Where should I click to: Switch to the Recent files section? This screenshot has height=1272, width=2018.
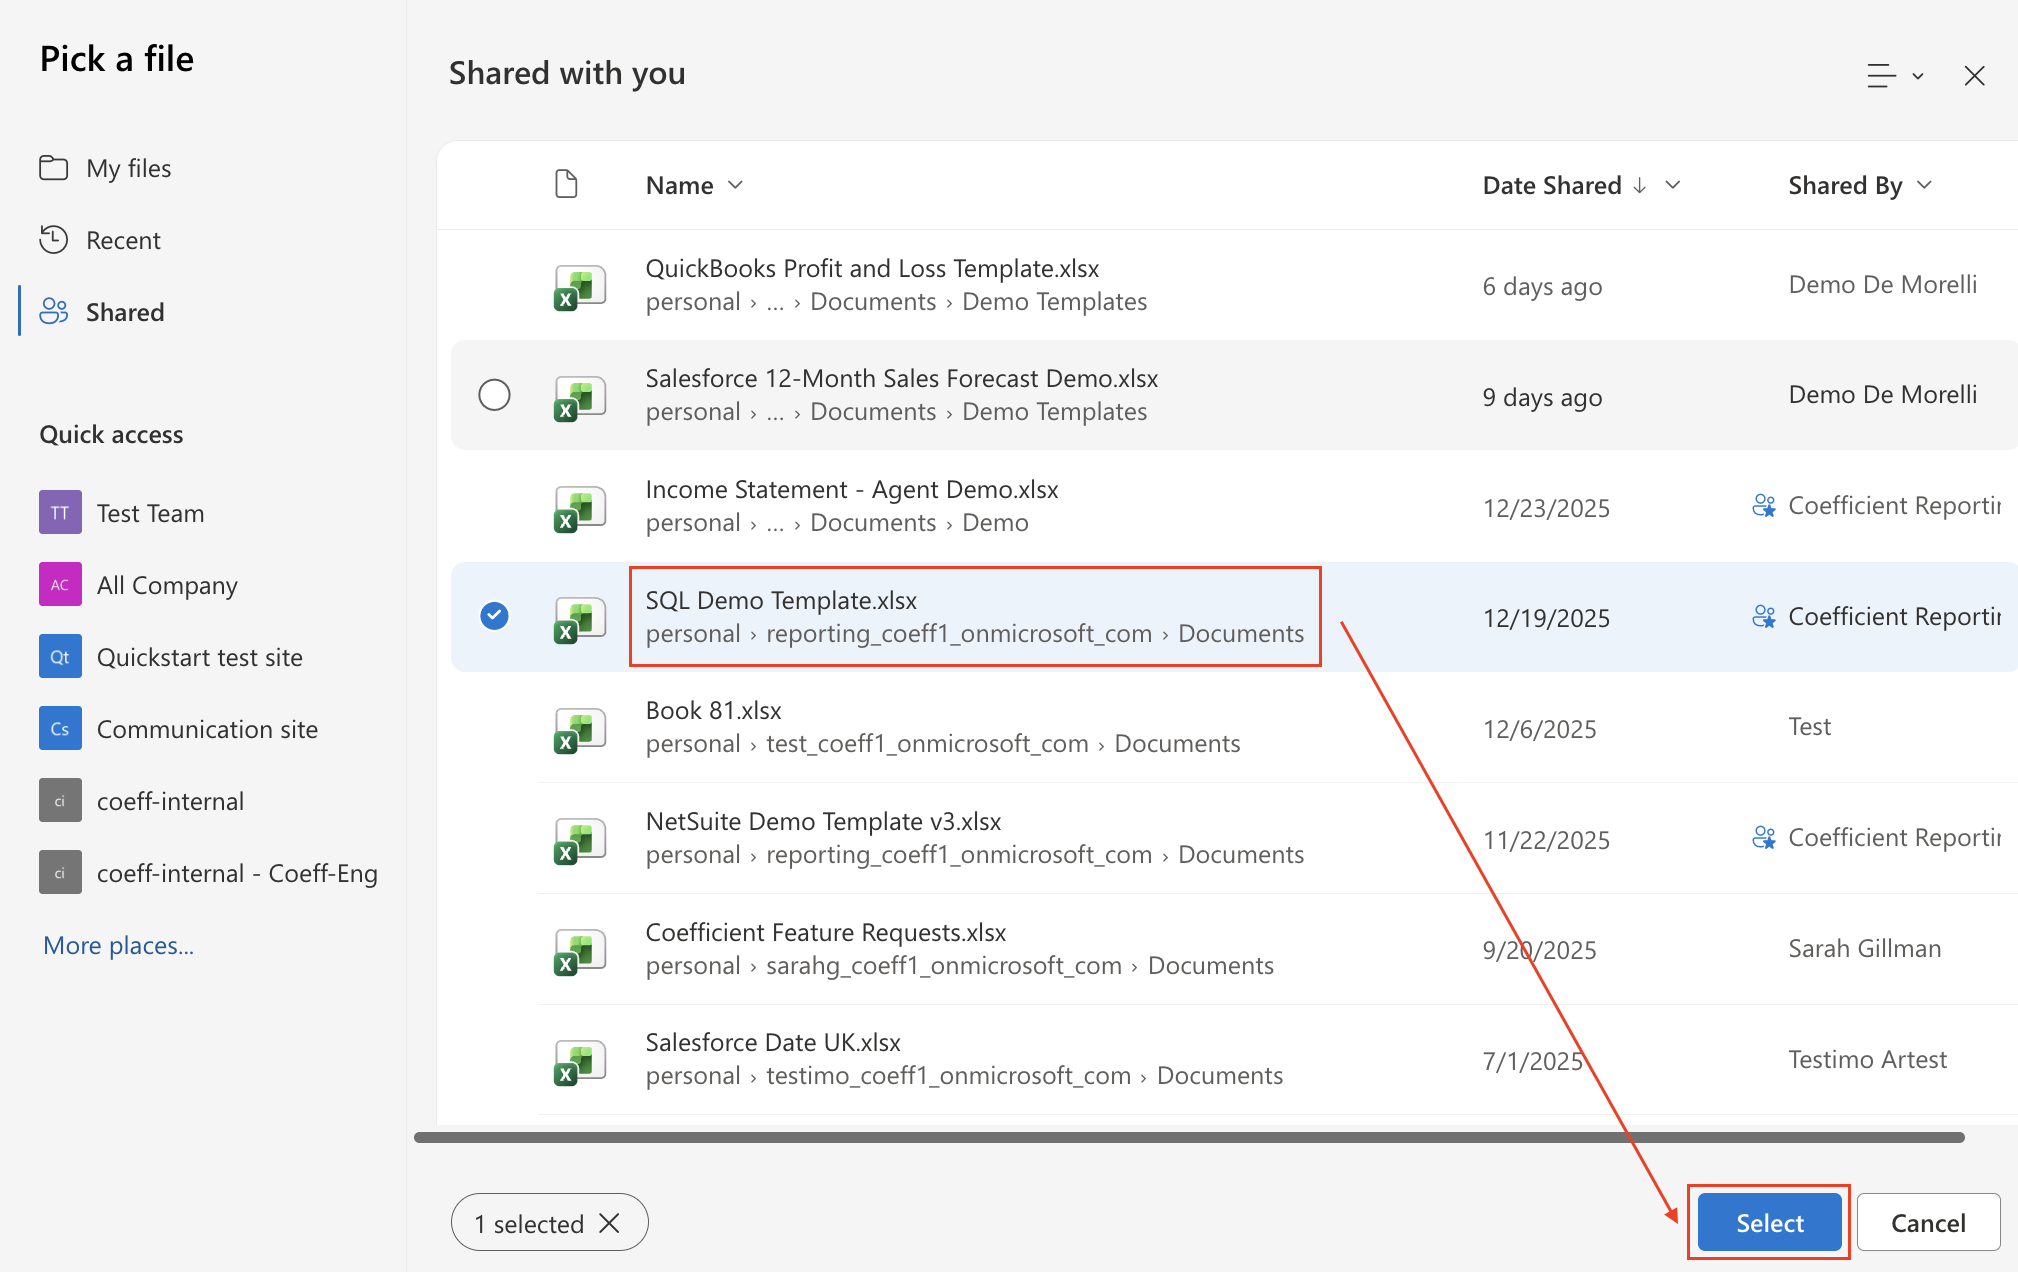pyautogui.click(x=123, y=240)
